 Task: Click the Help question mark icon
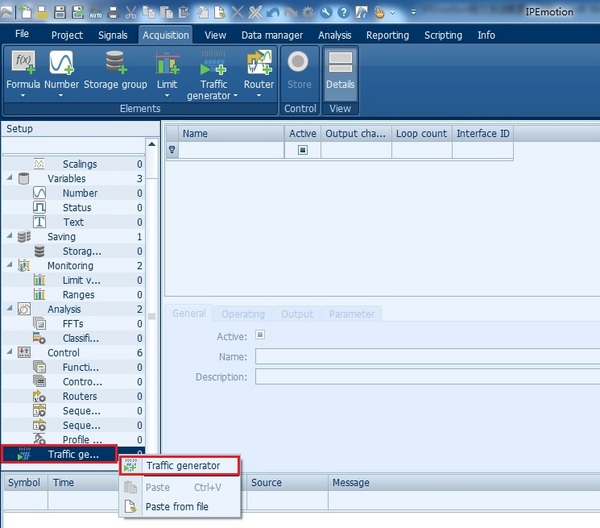pyautogui.click(x=343, y=13)
